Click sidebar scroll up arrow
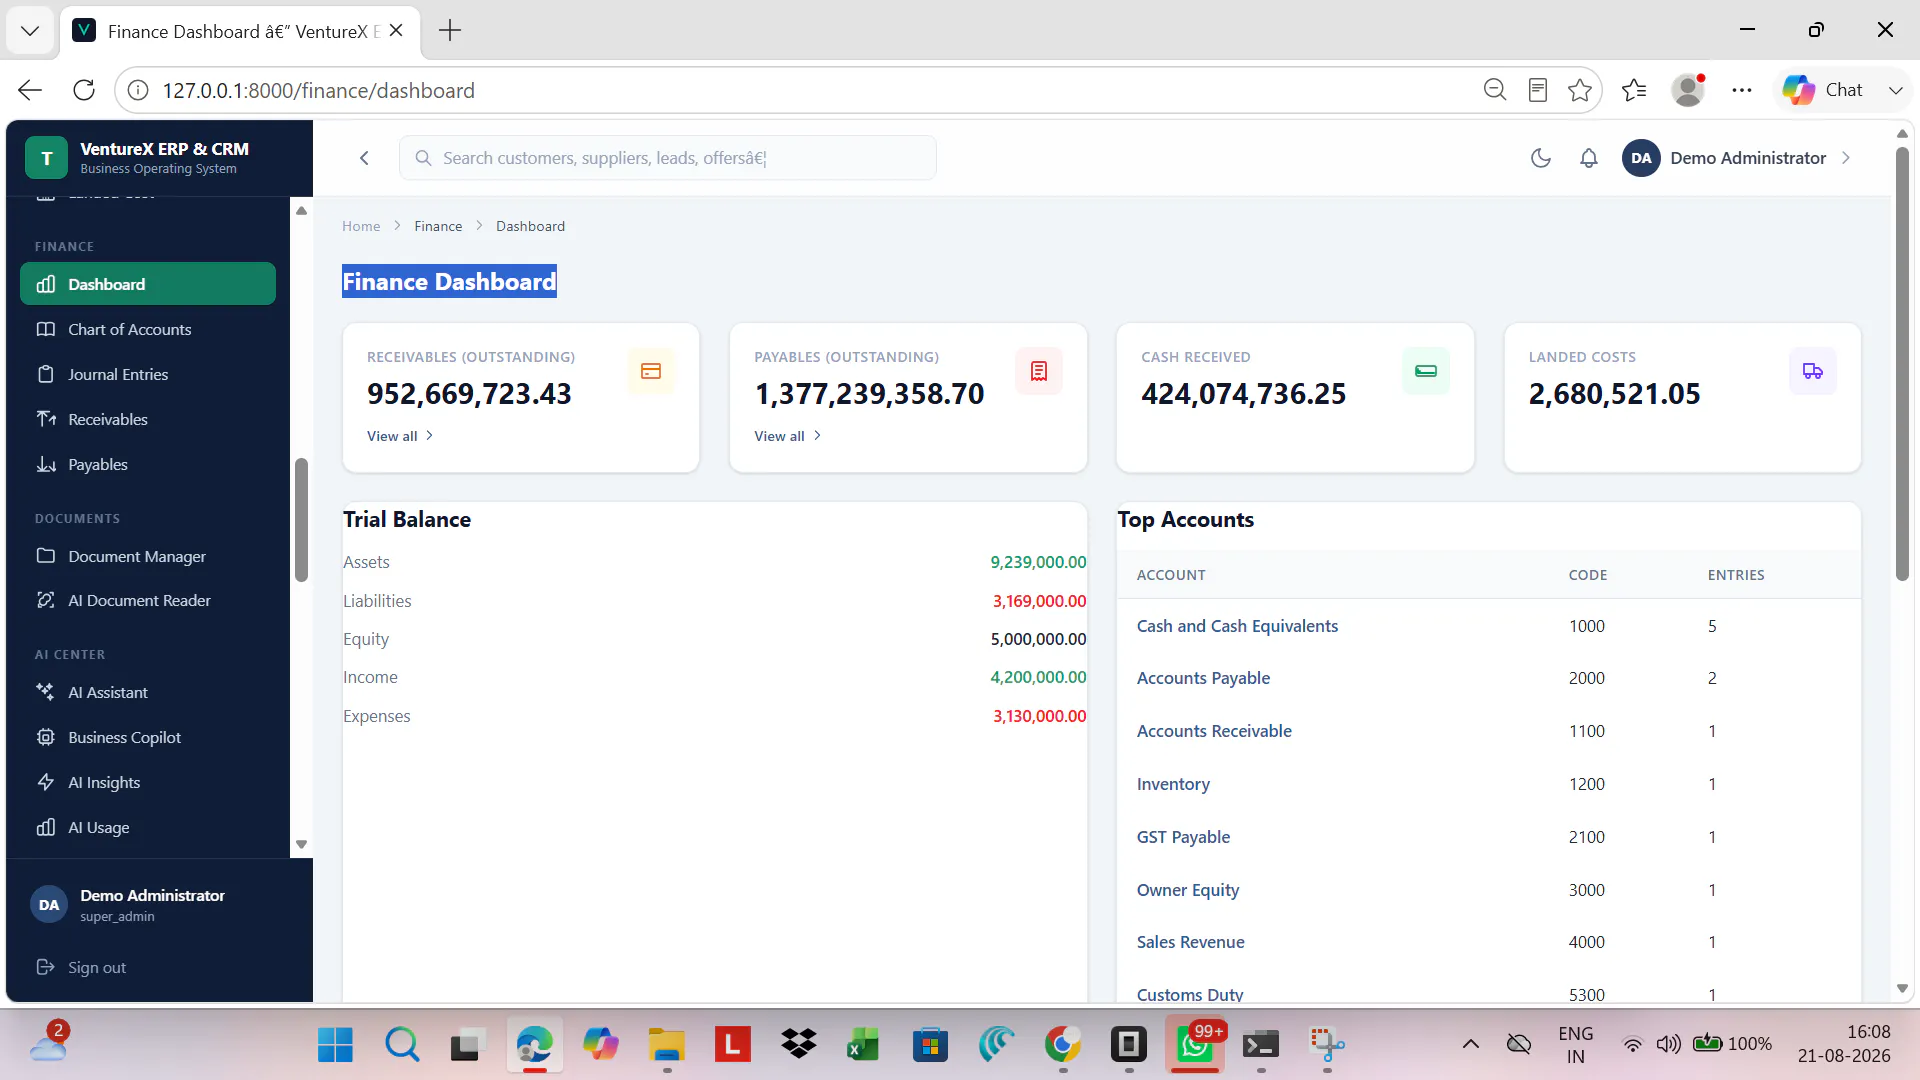This screenshot has height=1080, width=1920. [x=301, y=211]
